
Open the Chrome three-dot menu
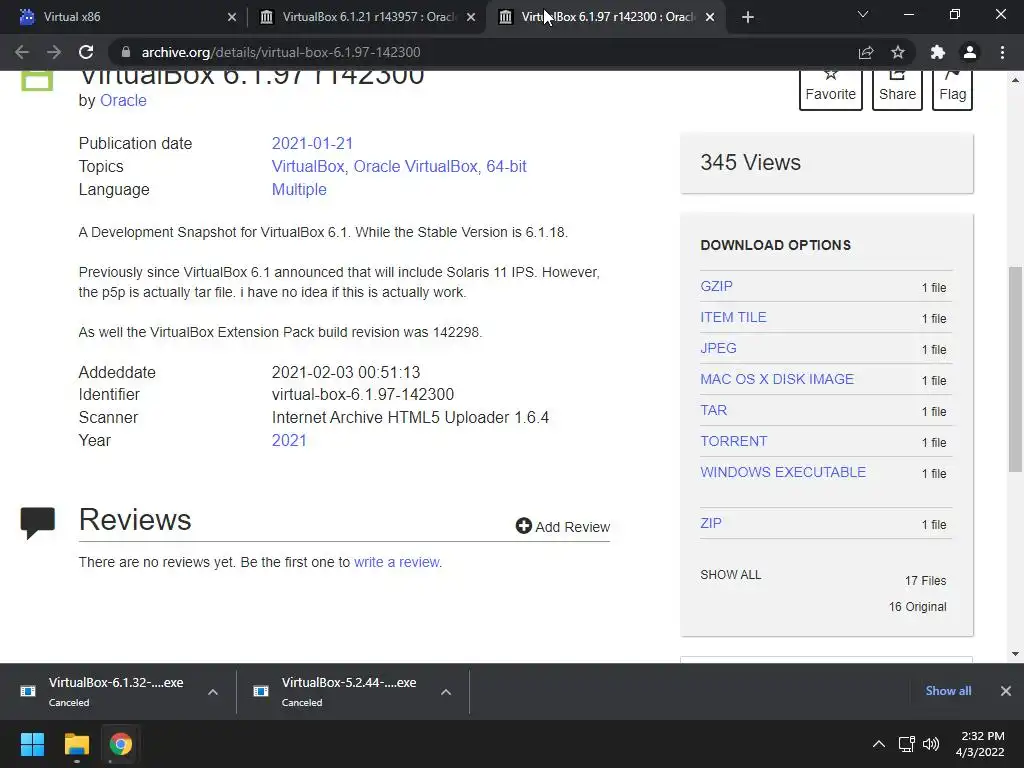point(1002,52)
